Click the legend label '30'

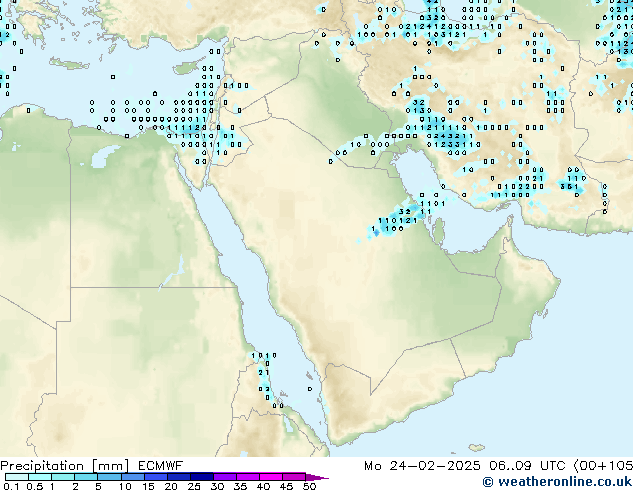pyautogui.click(x=217, y=486)
